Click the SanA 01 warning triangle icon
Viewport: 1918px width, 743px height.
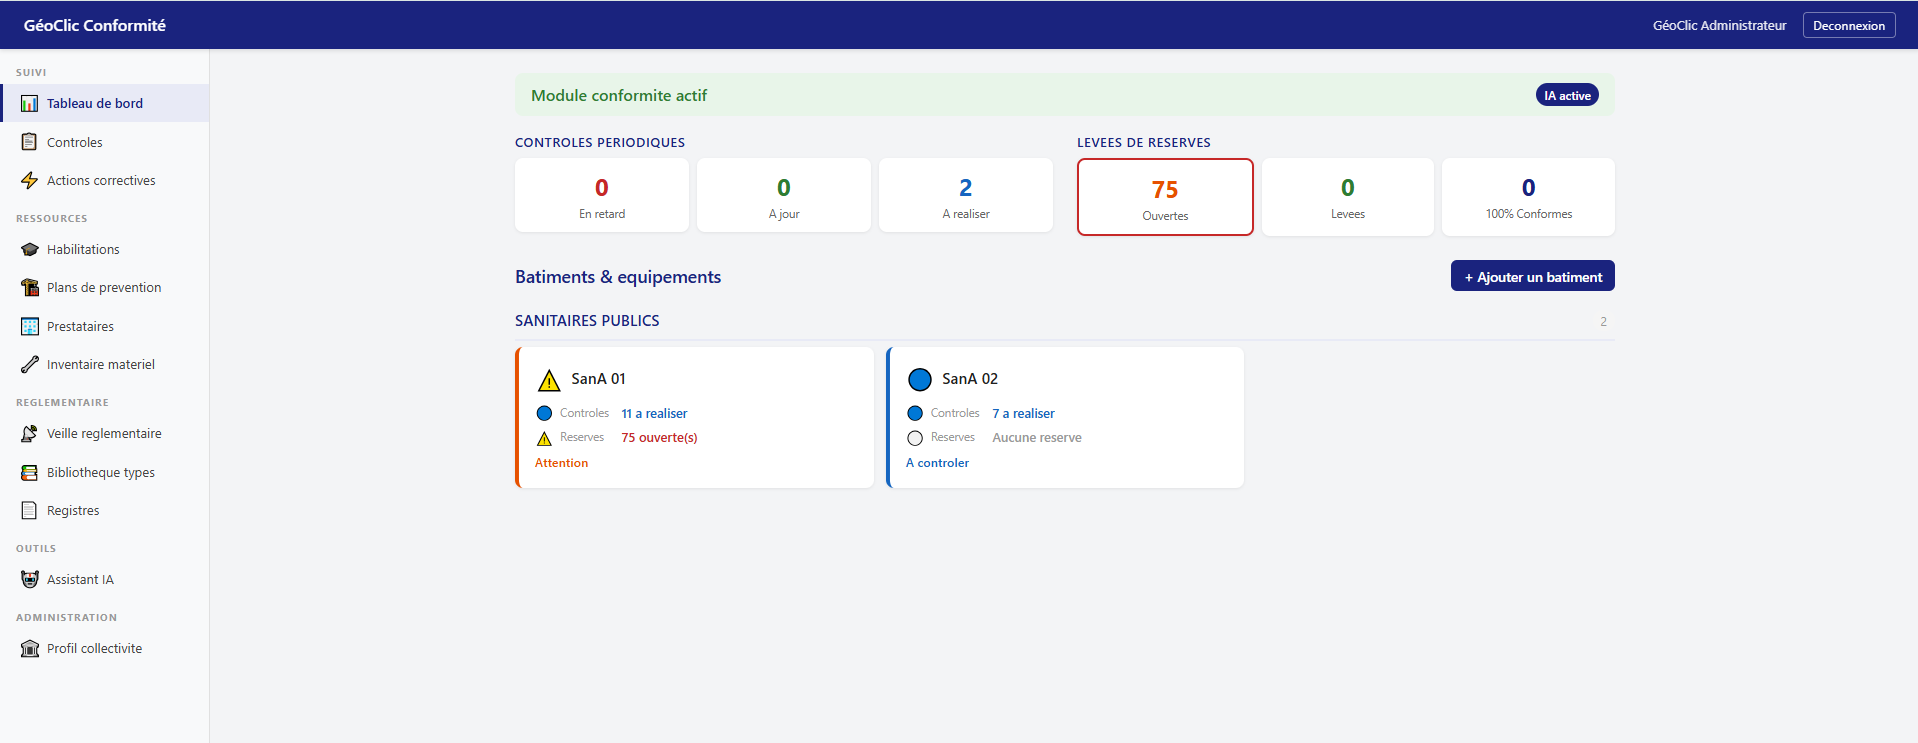549,380
